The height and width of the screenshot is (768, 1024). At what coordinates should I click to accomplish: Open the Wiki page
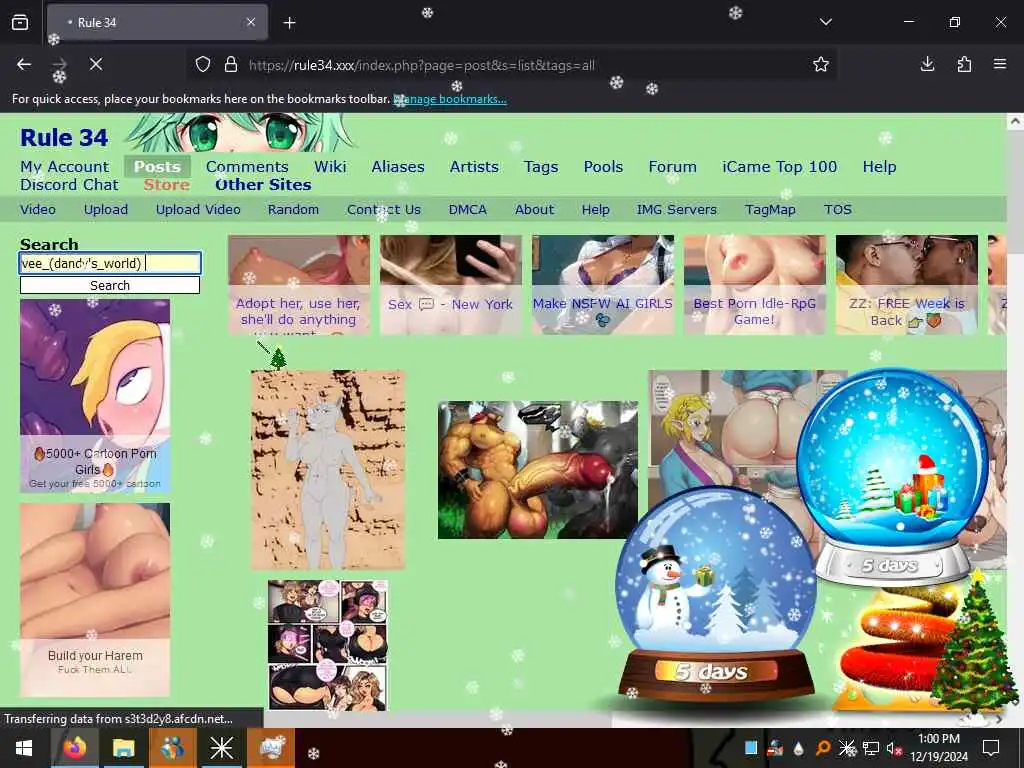(x=330, y=167)
